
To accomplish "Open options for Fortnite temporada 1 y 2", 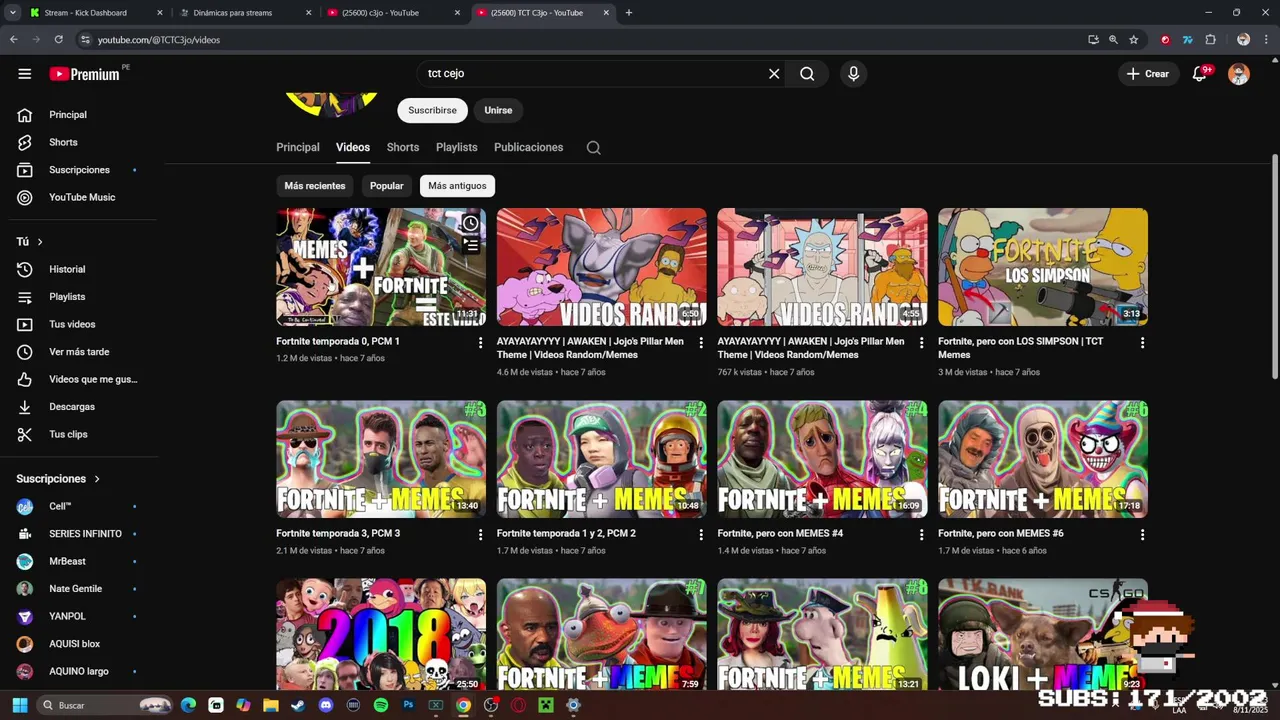I will (701, 535).
